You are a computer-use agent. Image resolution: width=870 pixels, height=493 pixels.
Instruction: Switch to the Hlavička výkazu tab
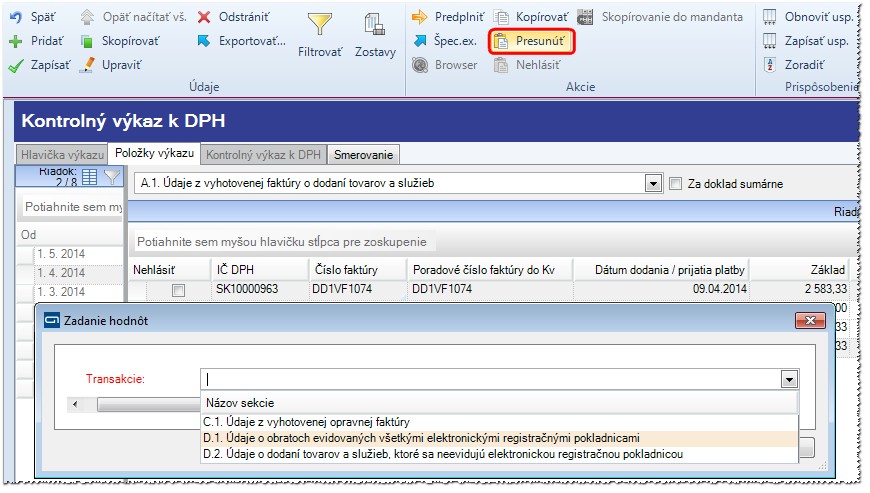[x=62, y=155]
